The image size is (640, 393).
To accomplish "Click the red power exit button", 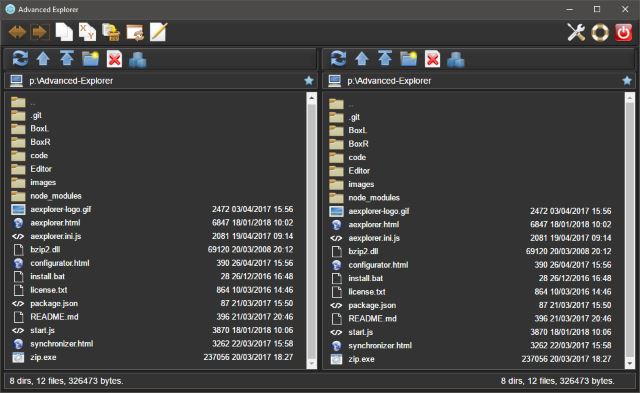I will point(623,33).
